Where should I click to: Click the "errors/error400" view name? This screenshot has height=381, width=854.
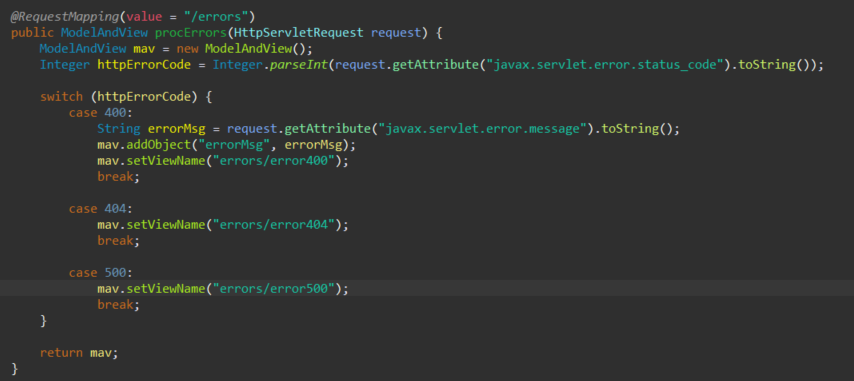coord(273,161)
